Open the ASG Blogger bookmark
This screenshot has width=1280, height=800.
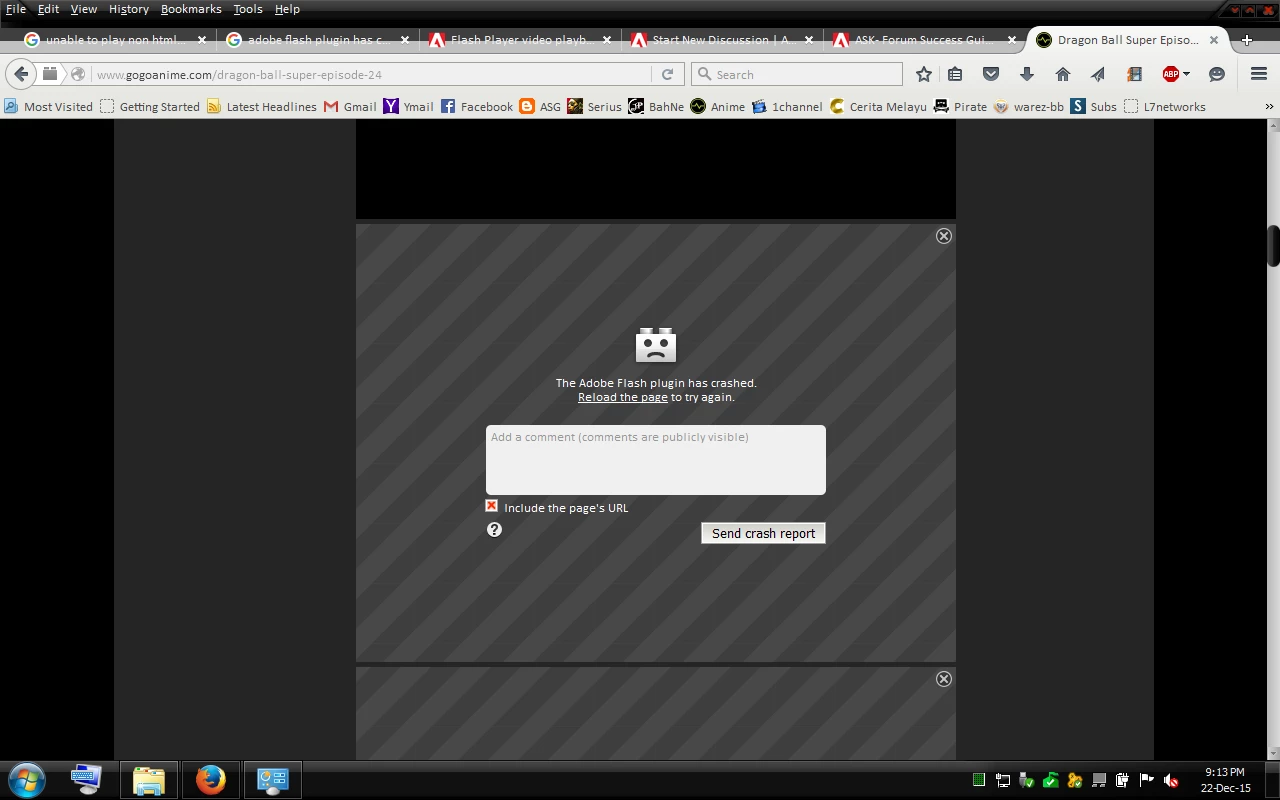click(x=540, y=106)
